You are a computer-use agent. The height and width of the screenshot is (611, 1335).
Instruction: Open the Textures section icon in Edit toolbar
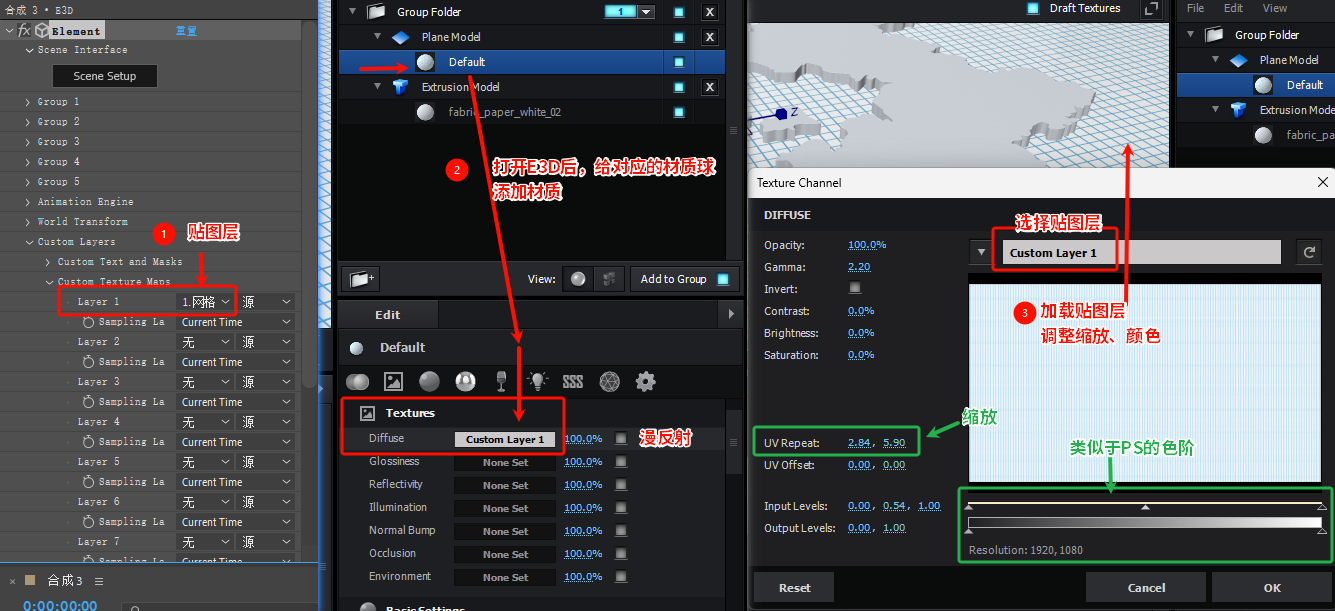coord(393,381)
